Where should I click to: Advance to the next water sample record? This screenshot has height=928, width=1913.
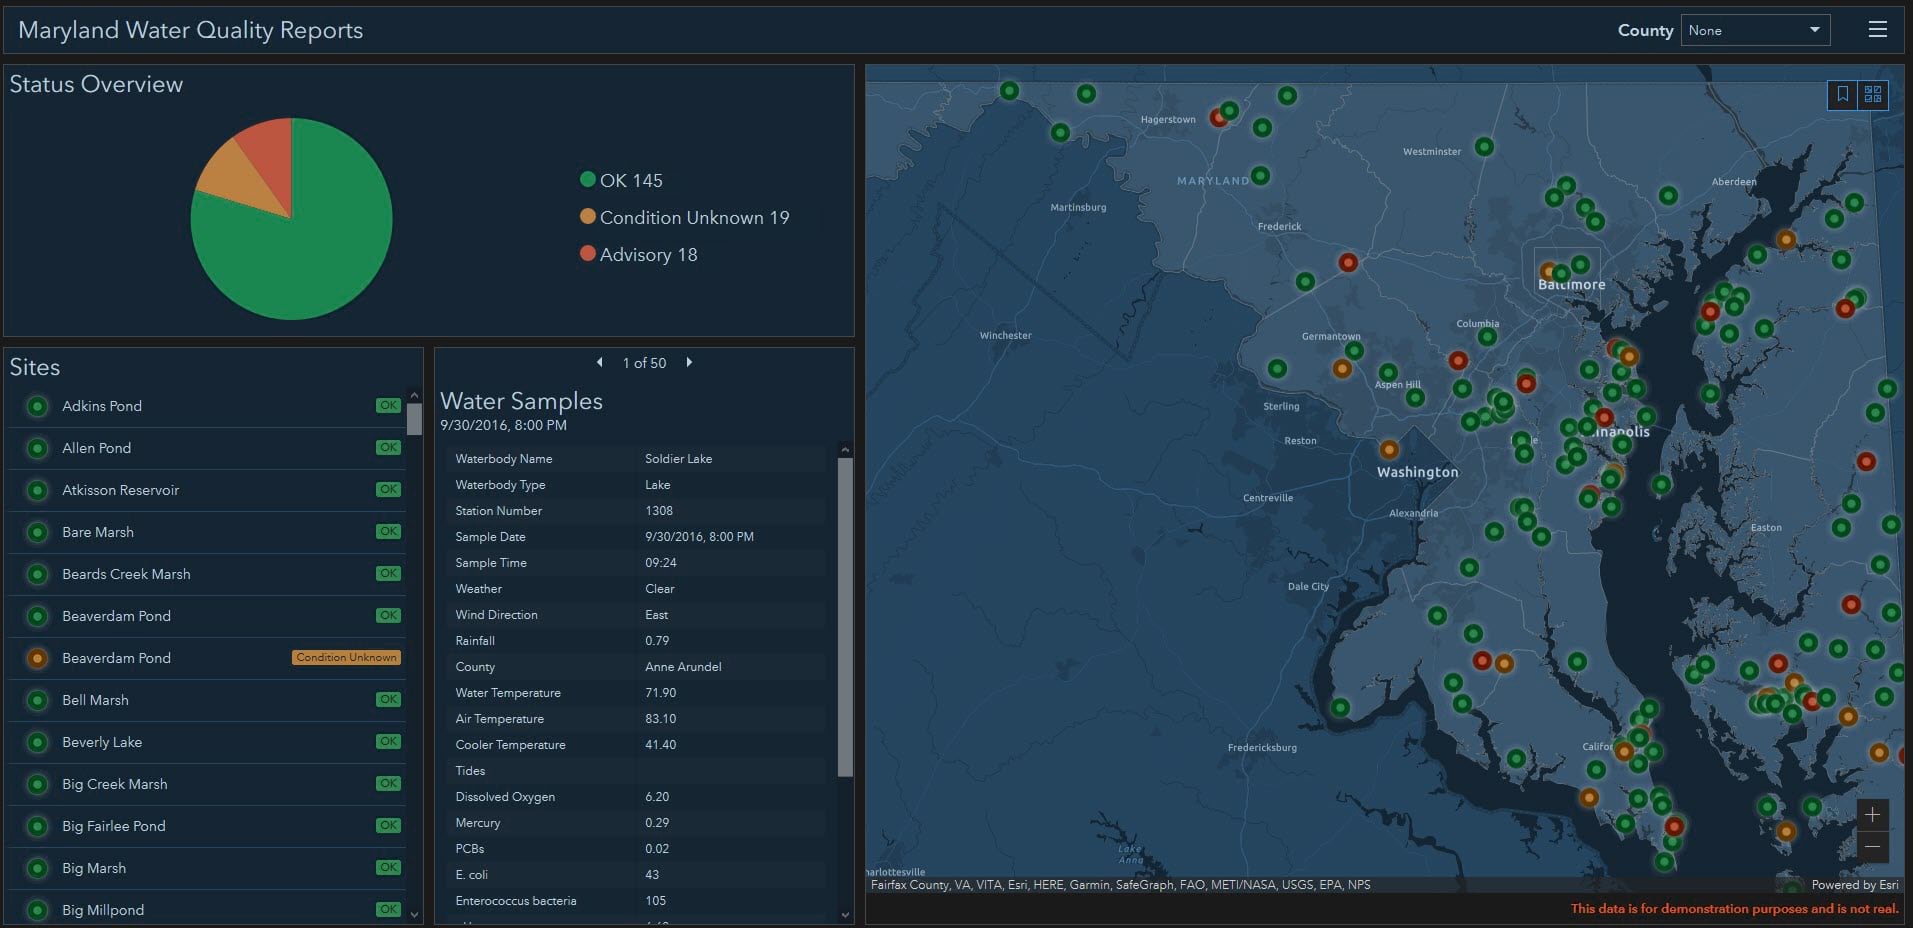point(689,363)
